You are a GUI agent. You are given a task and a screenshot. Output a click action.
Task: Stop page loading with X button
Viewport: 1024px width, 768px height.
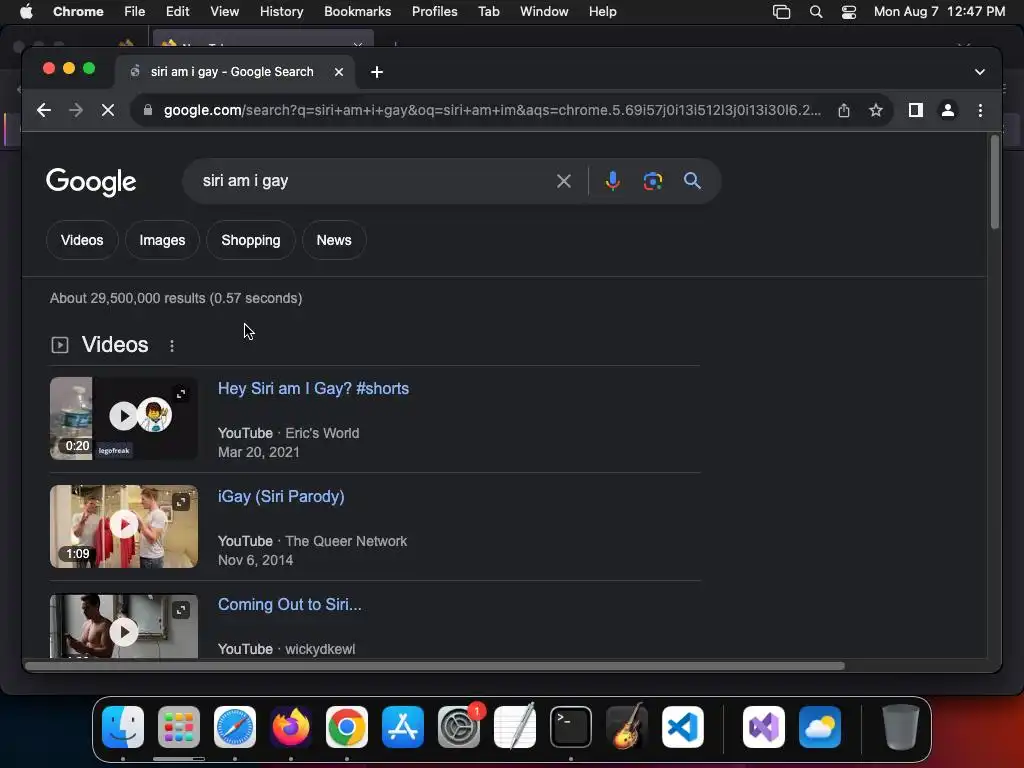[x=108, y=110]
